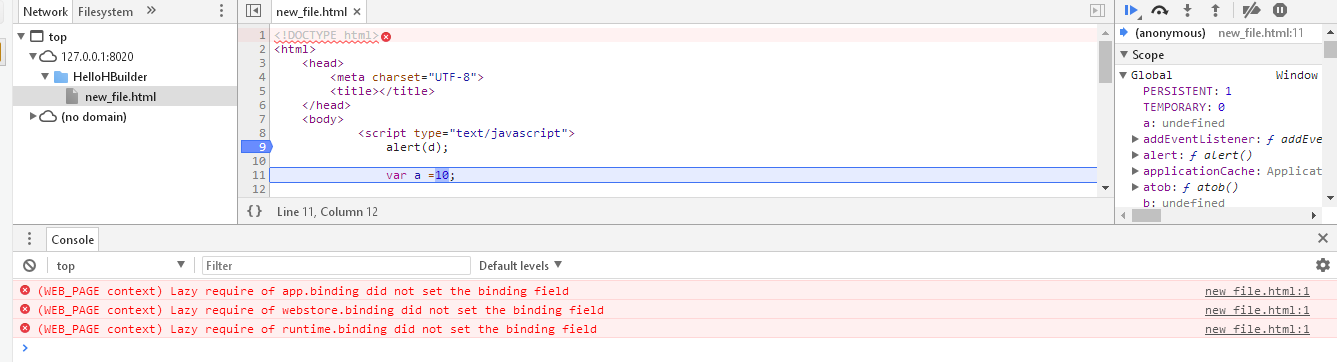Open new_file.html:1 link for runtime.binding error

(x=1257, y=329)
